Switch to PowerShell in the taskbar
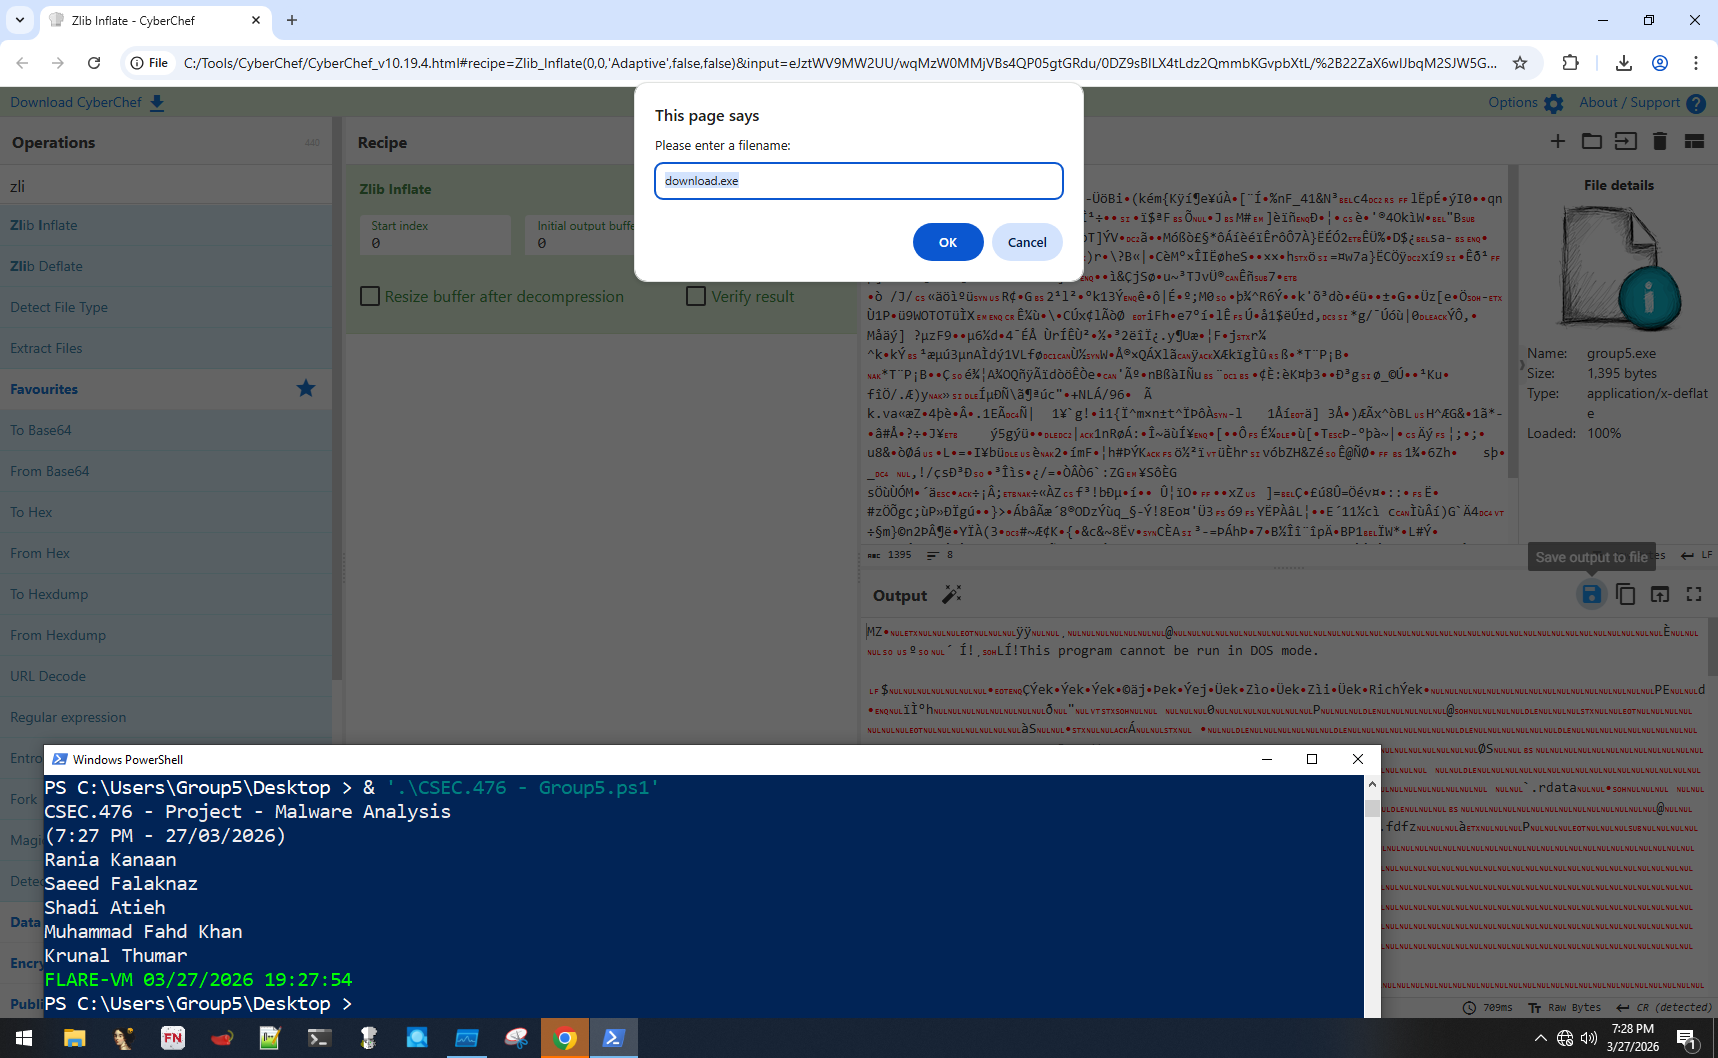1718x1058 pixels. [x=614, y=1038]
